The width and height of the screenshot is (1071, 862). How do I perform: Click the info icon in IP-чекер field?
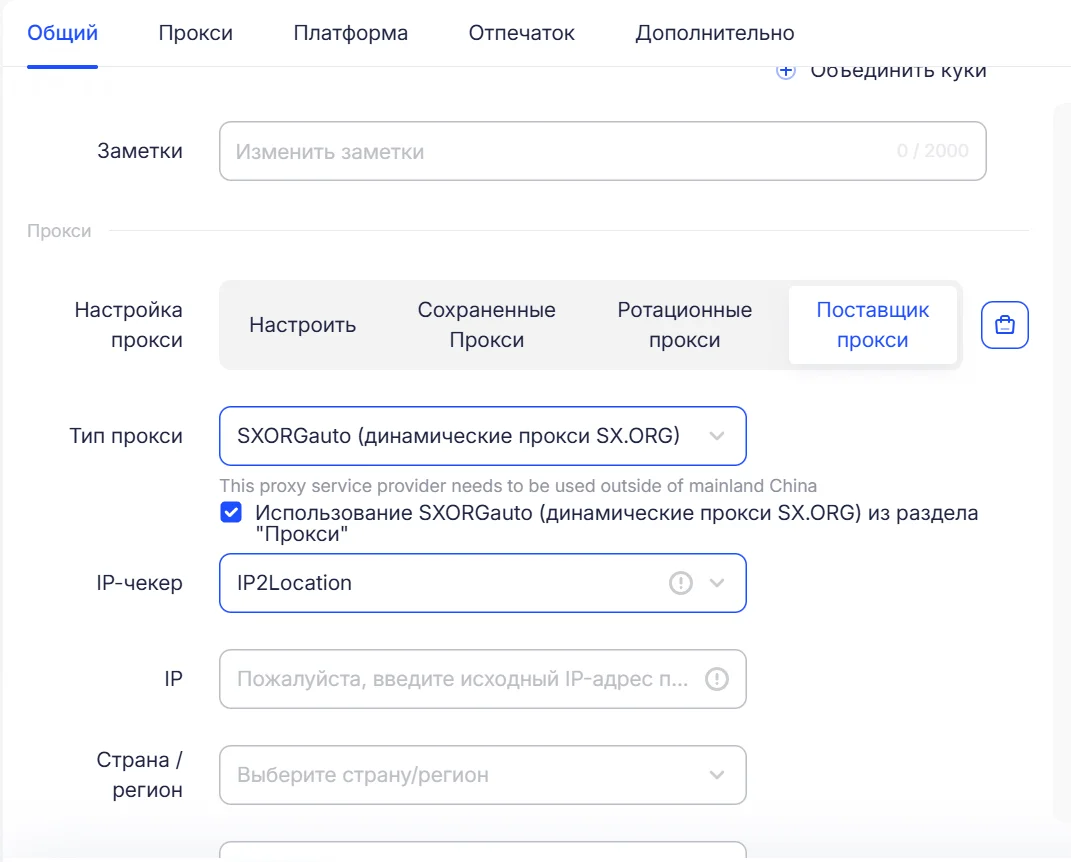[680, 583]
